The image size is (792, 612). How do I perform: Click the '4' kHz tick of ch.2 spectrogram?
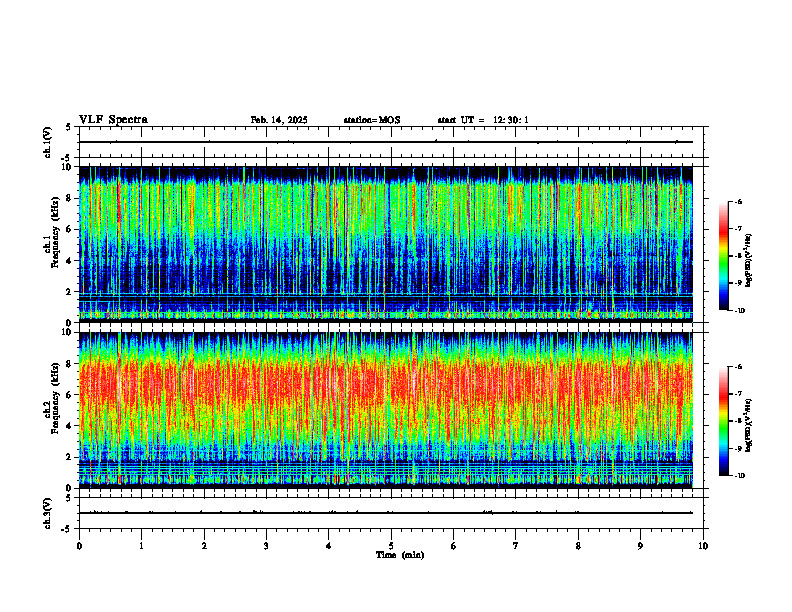70,426
